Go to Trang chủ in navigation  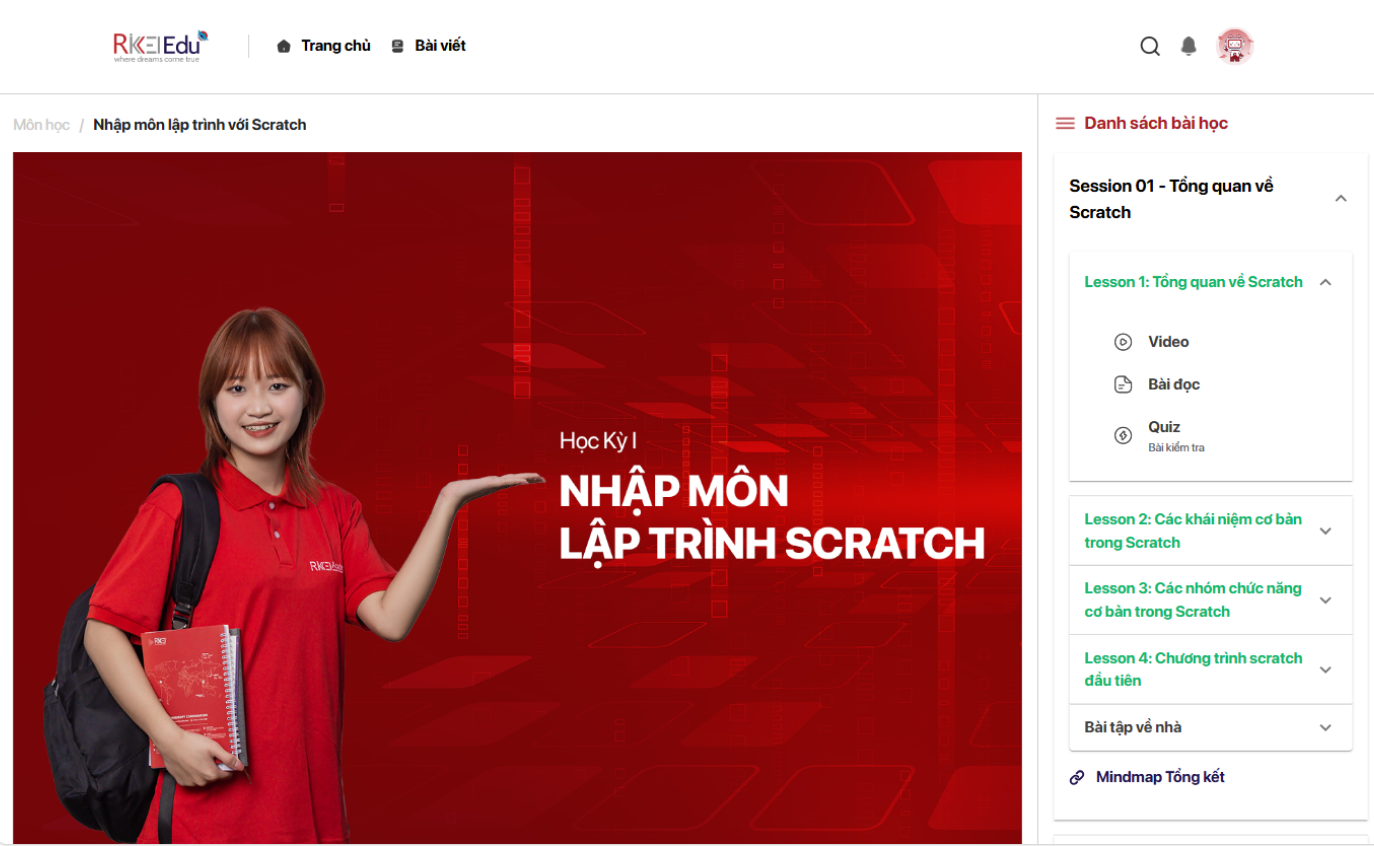click(x=324, y=46)
